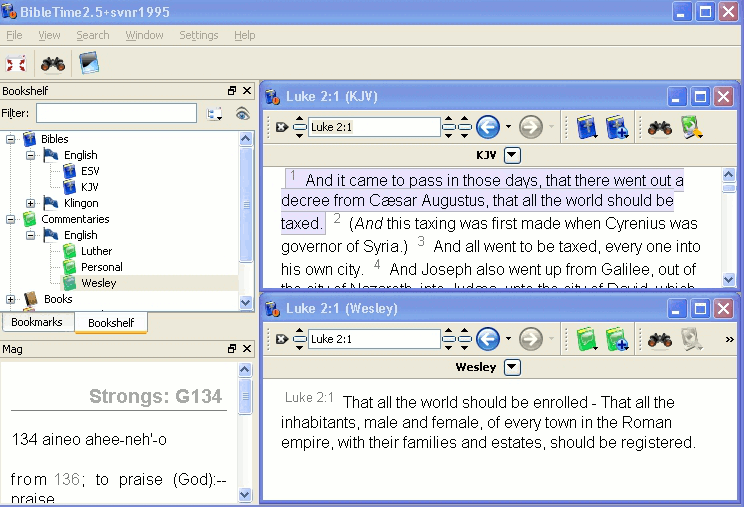
Task: Click the back arrow in KJV window
Action: [487, 127]
